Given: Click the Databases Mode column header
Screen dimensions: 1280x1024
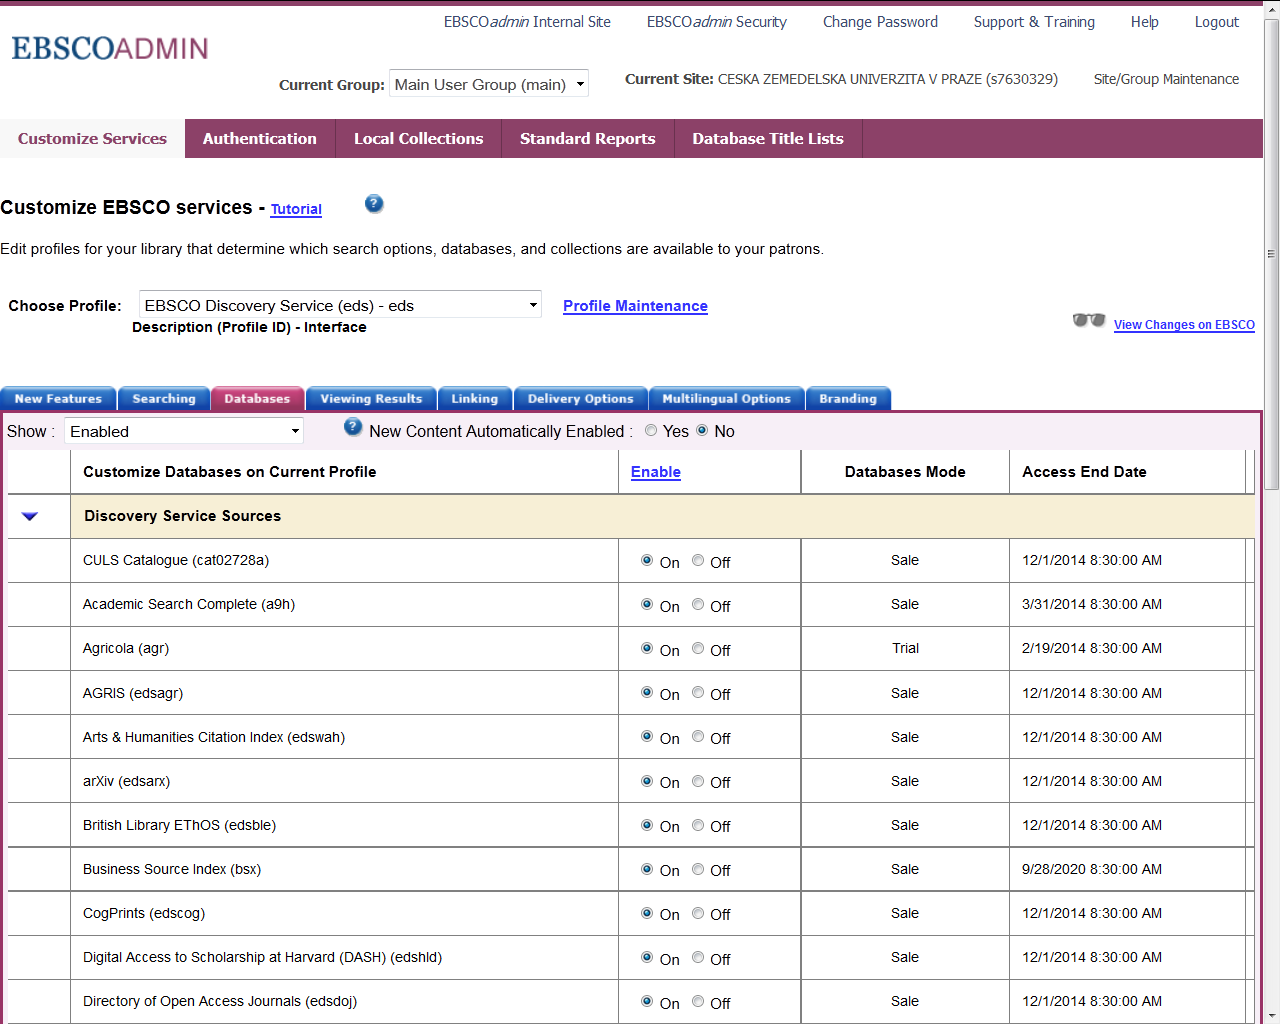Looking at the screenshot, I should coord(905,472).
